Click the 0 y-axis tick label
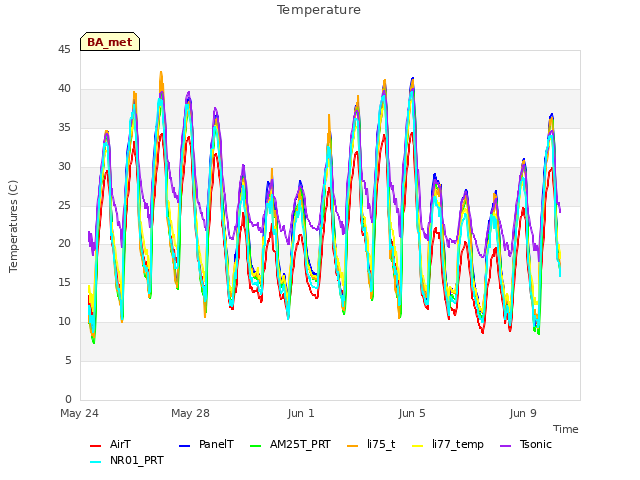640x480 pixels. [68, 400]
